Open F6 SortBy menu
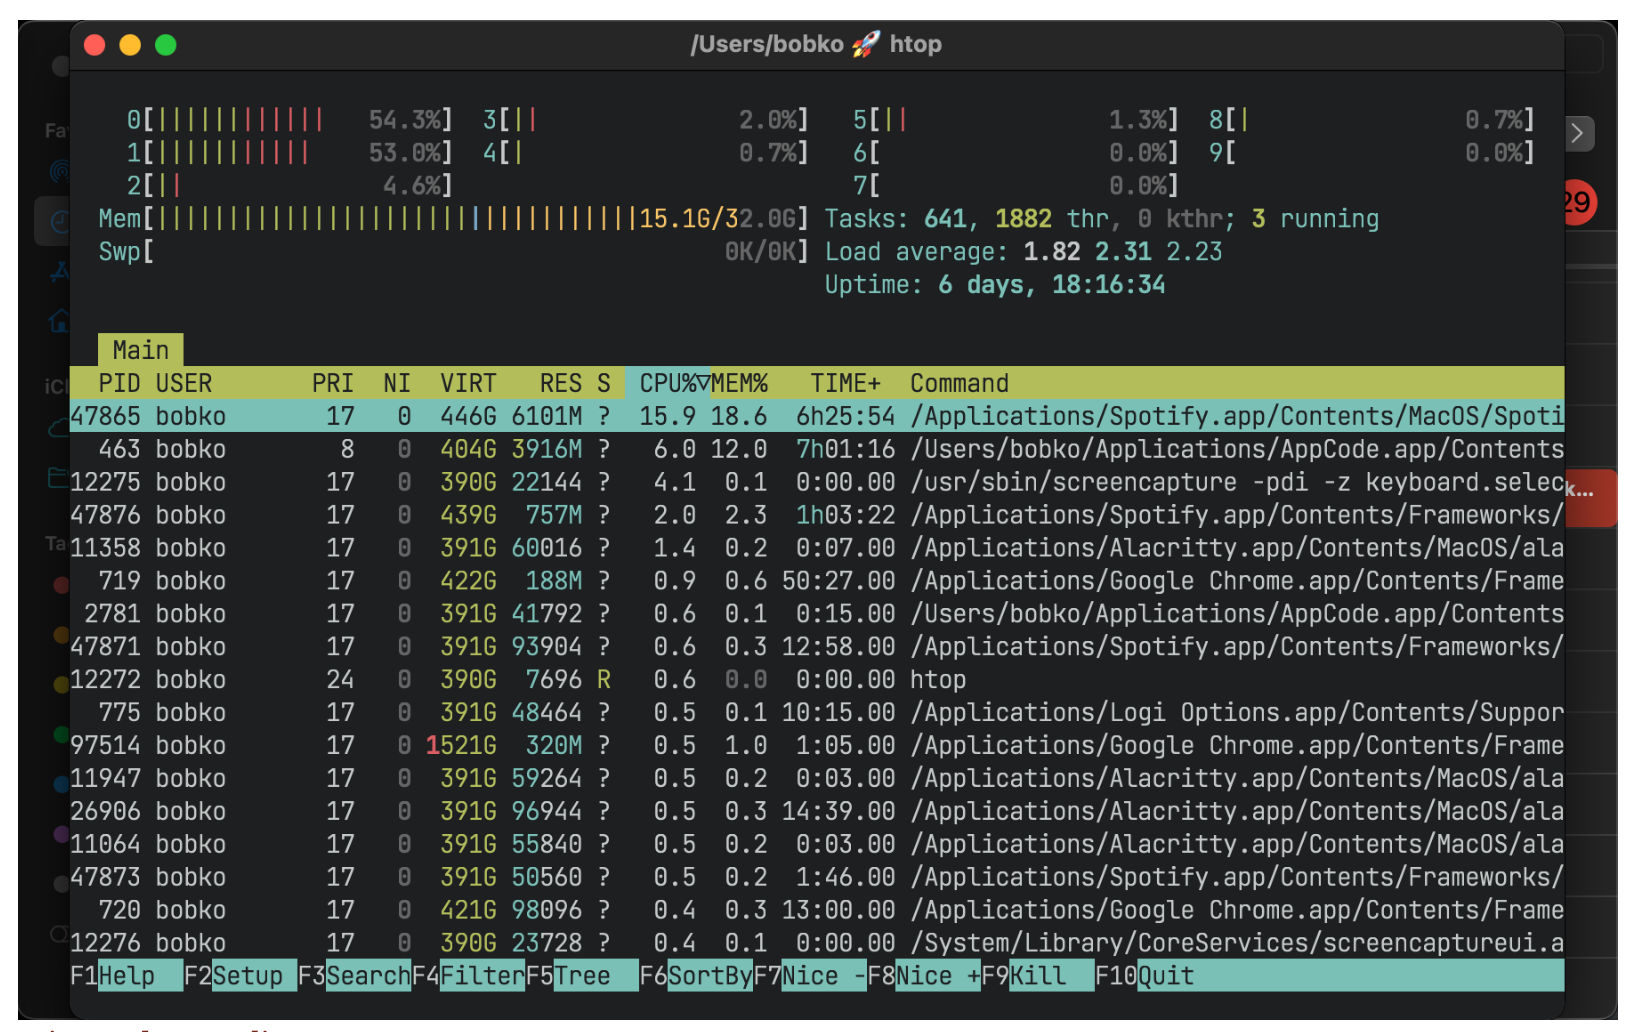The height and width of the screenshot is (1032, 1630). click(696, 976)
